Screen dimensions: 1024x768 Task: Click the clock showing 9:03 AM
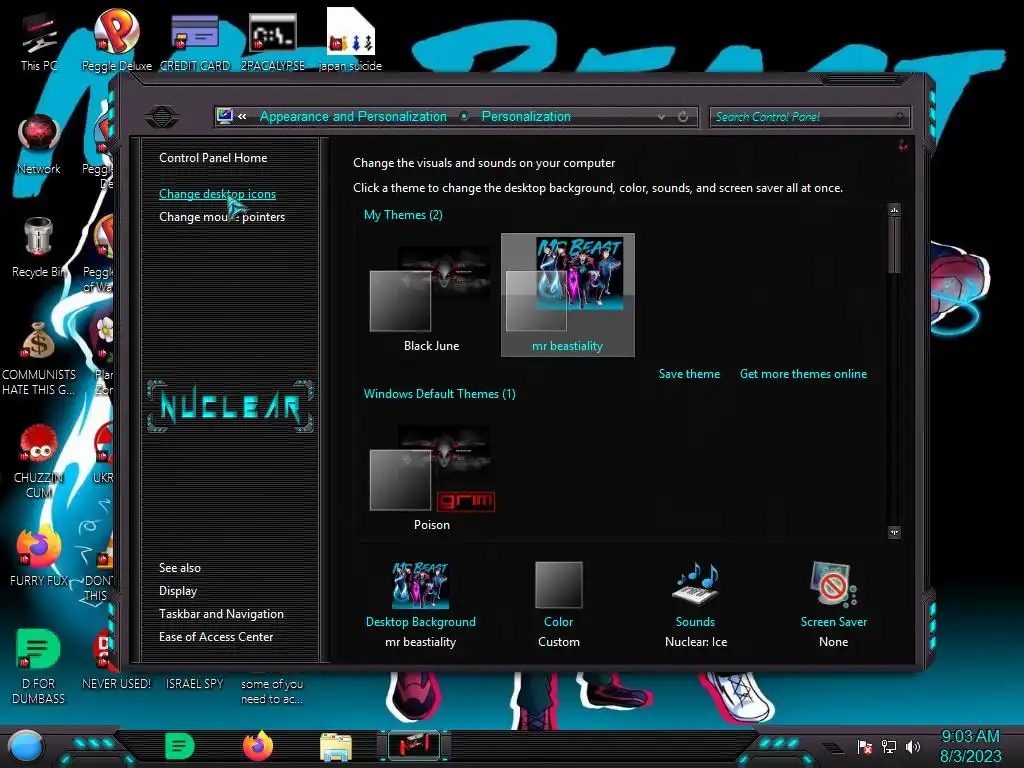(970, 737)
